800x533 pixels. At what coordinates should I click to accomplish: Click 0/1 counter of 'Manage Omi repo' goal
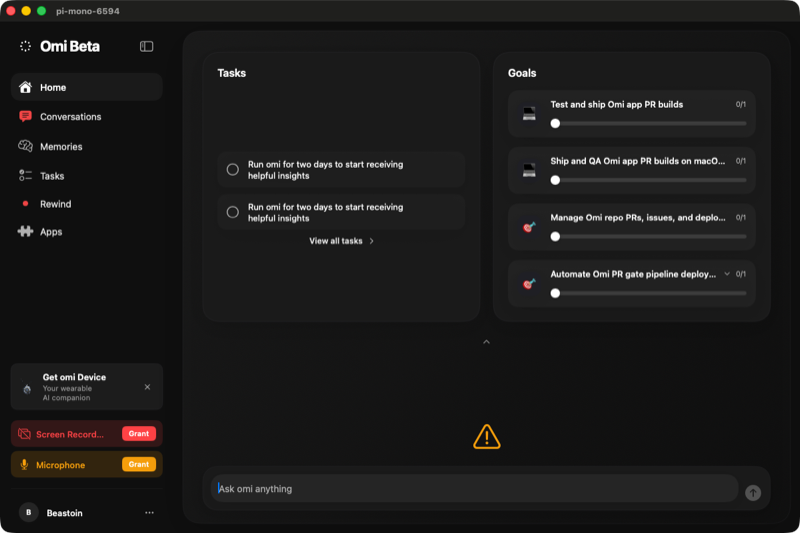(740, 218)
